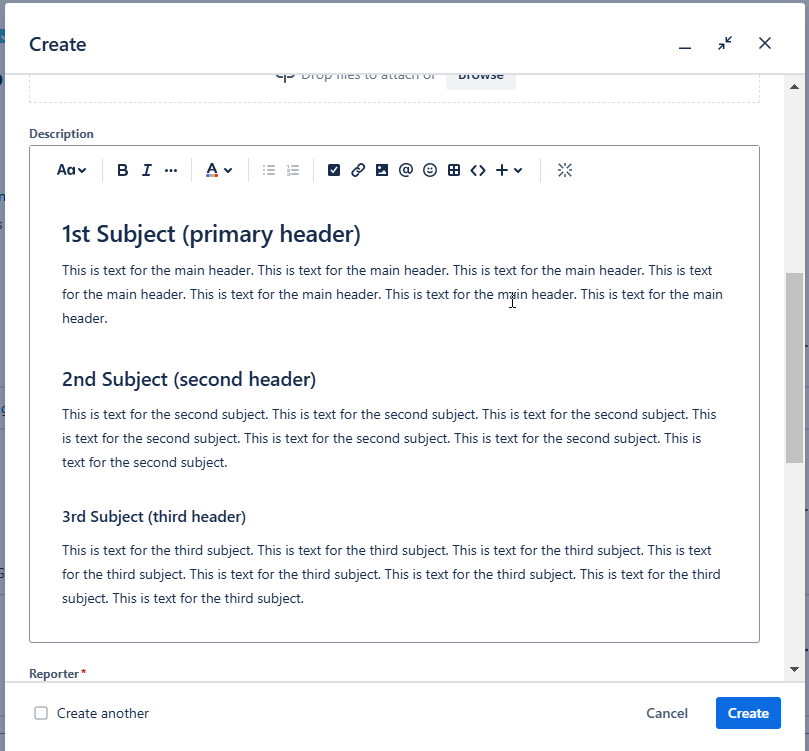Open the text color dropdown
Screen dimensions: 809x751
point(218,170)
